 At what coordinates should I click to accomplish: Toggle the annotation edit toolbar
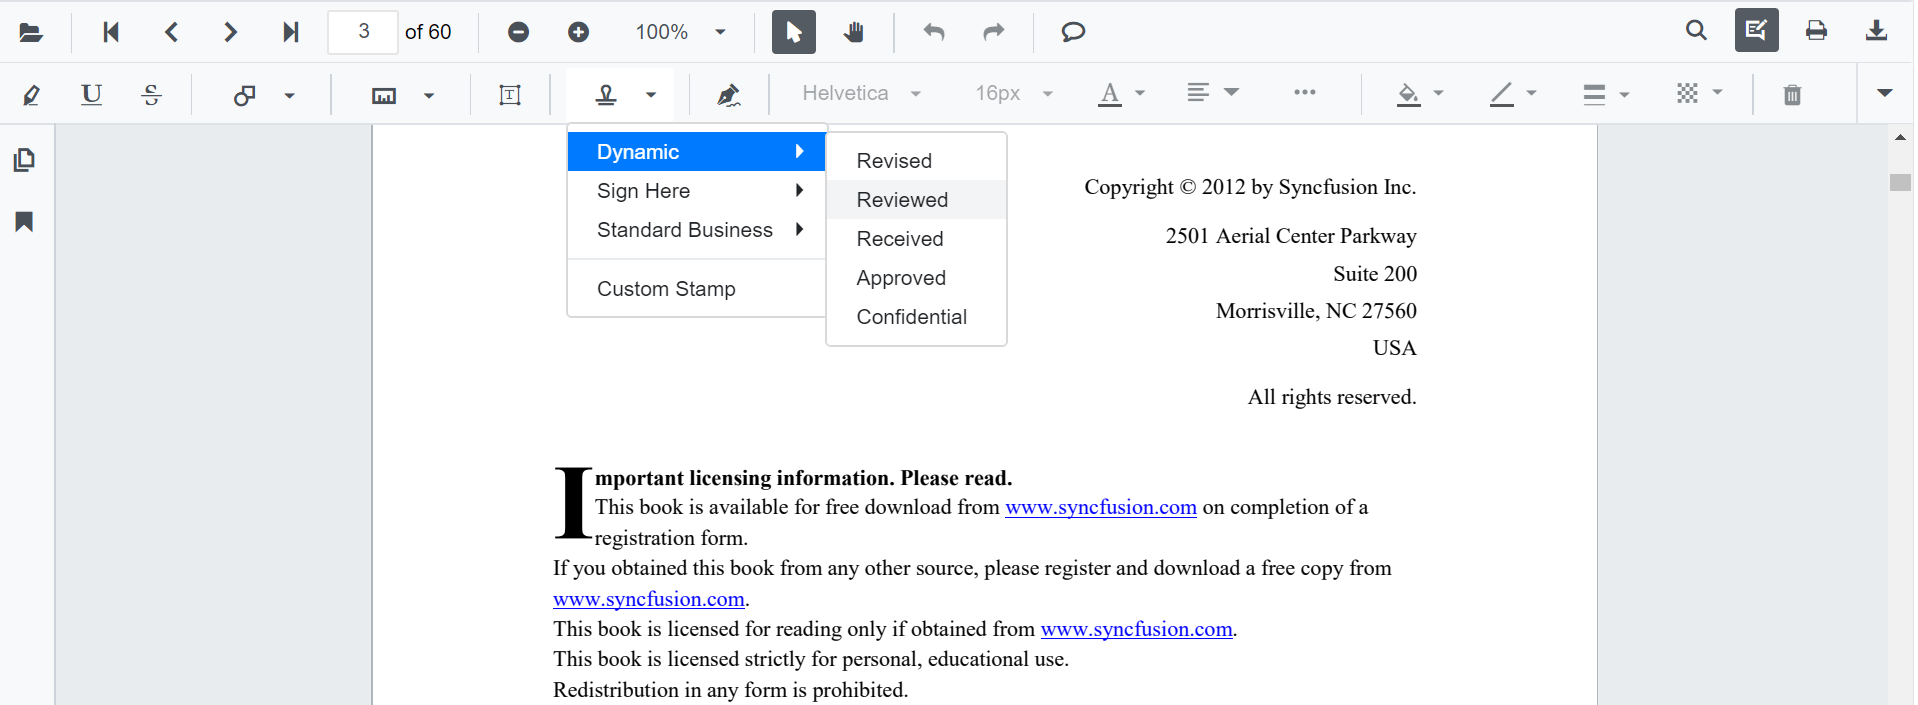pyautogui.click(x=1757, y=30)
